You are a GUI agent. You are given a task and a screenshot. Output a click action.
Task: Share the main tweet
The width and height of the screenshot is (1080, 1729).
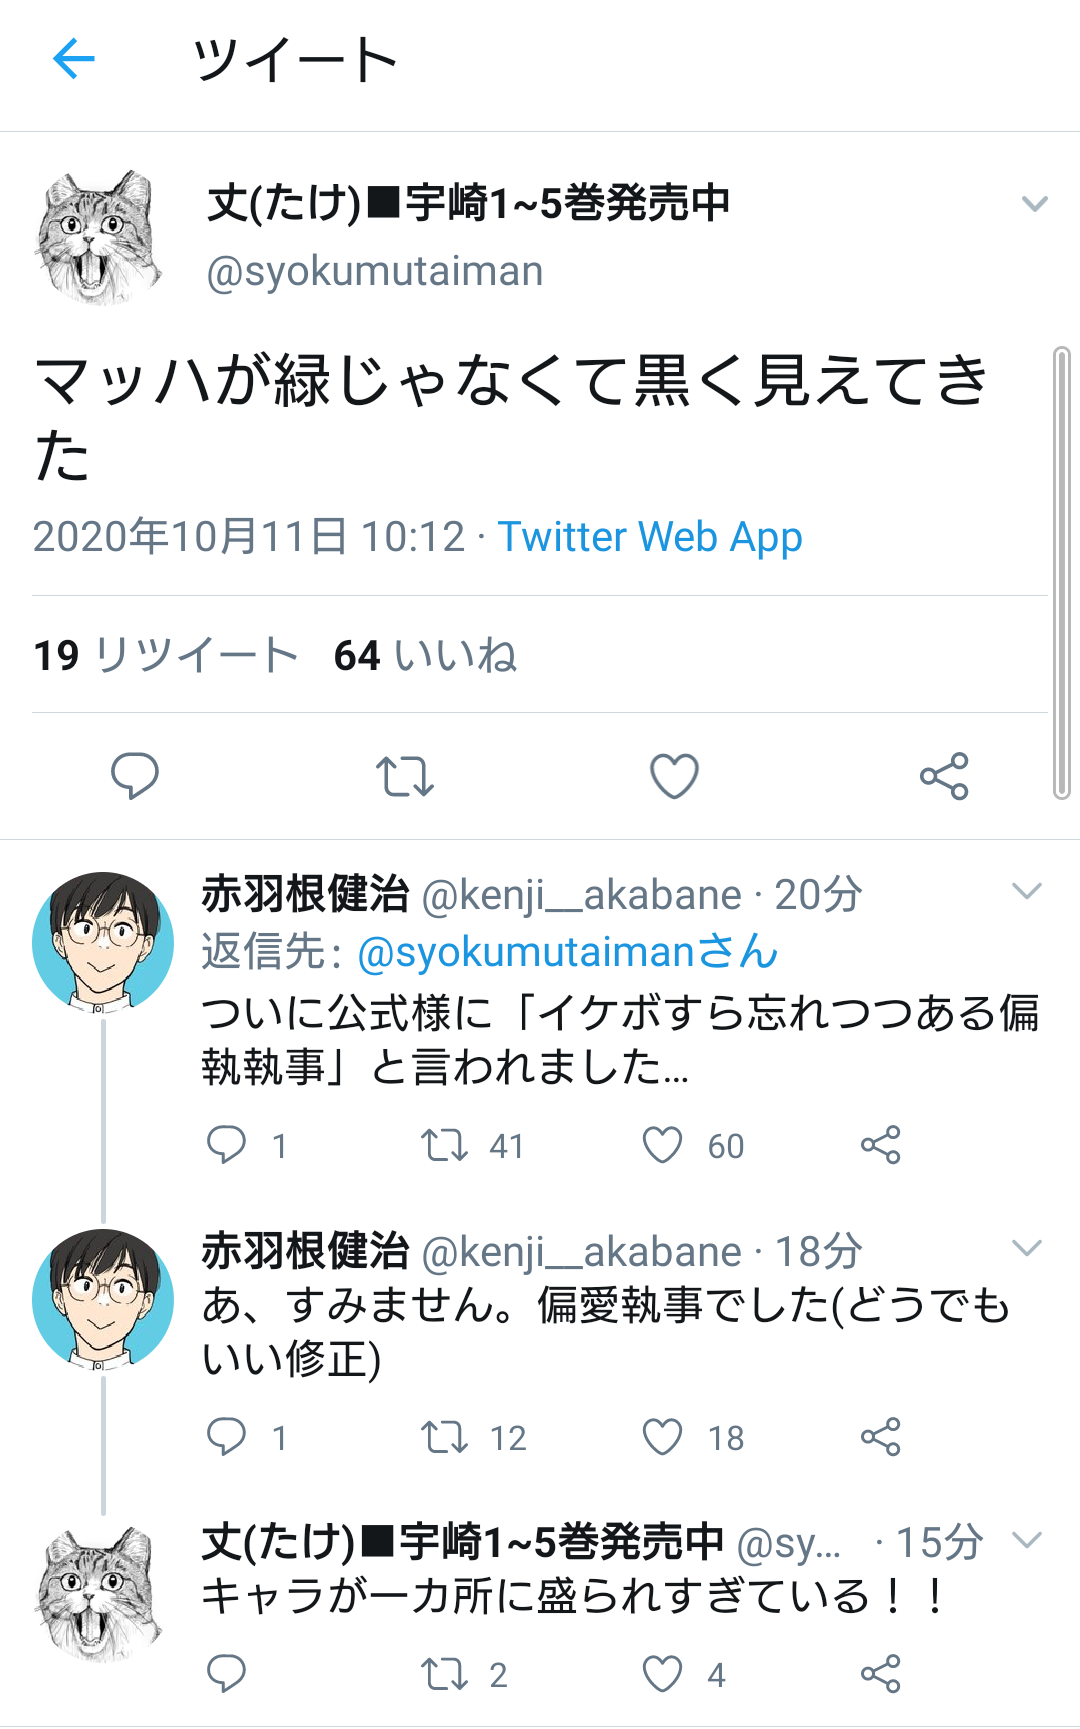944,776
